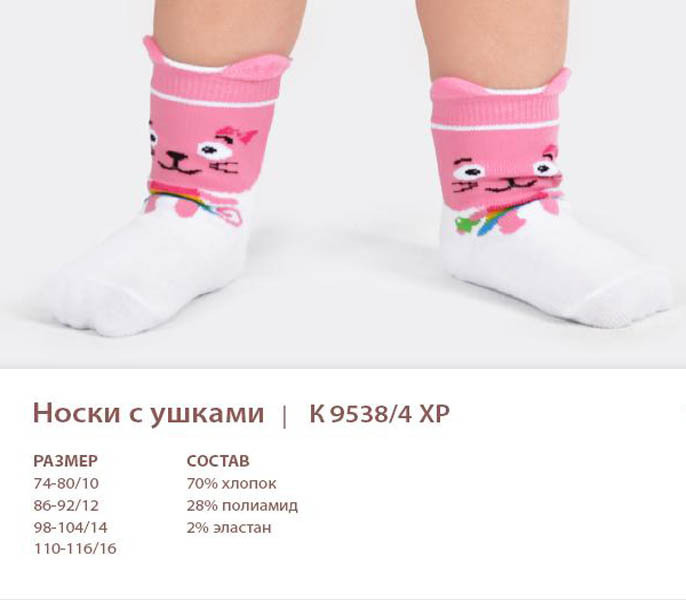The height and width of the screenshot is (600, 686).
Task: Click the "2% эластан" composition line
Action: pos(229,527)
